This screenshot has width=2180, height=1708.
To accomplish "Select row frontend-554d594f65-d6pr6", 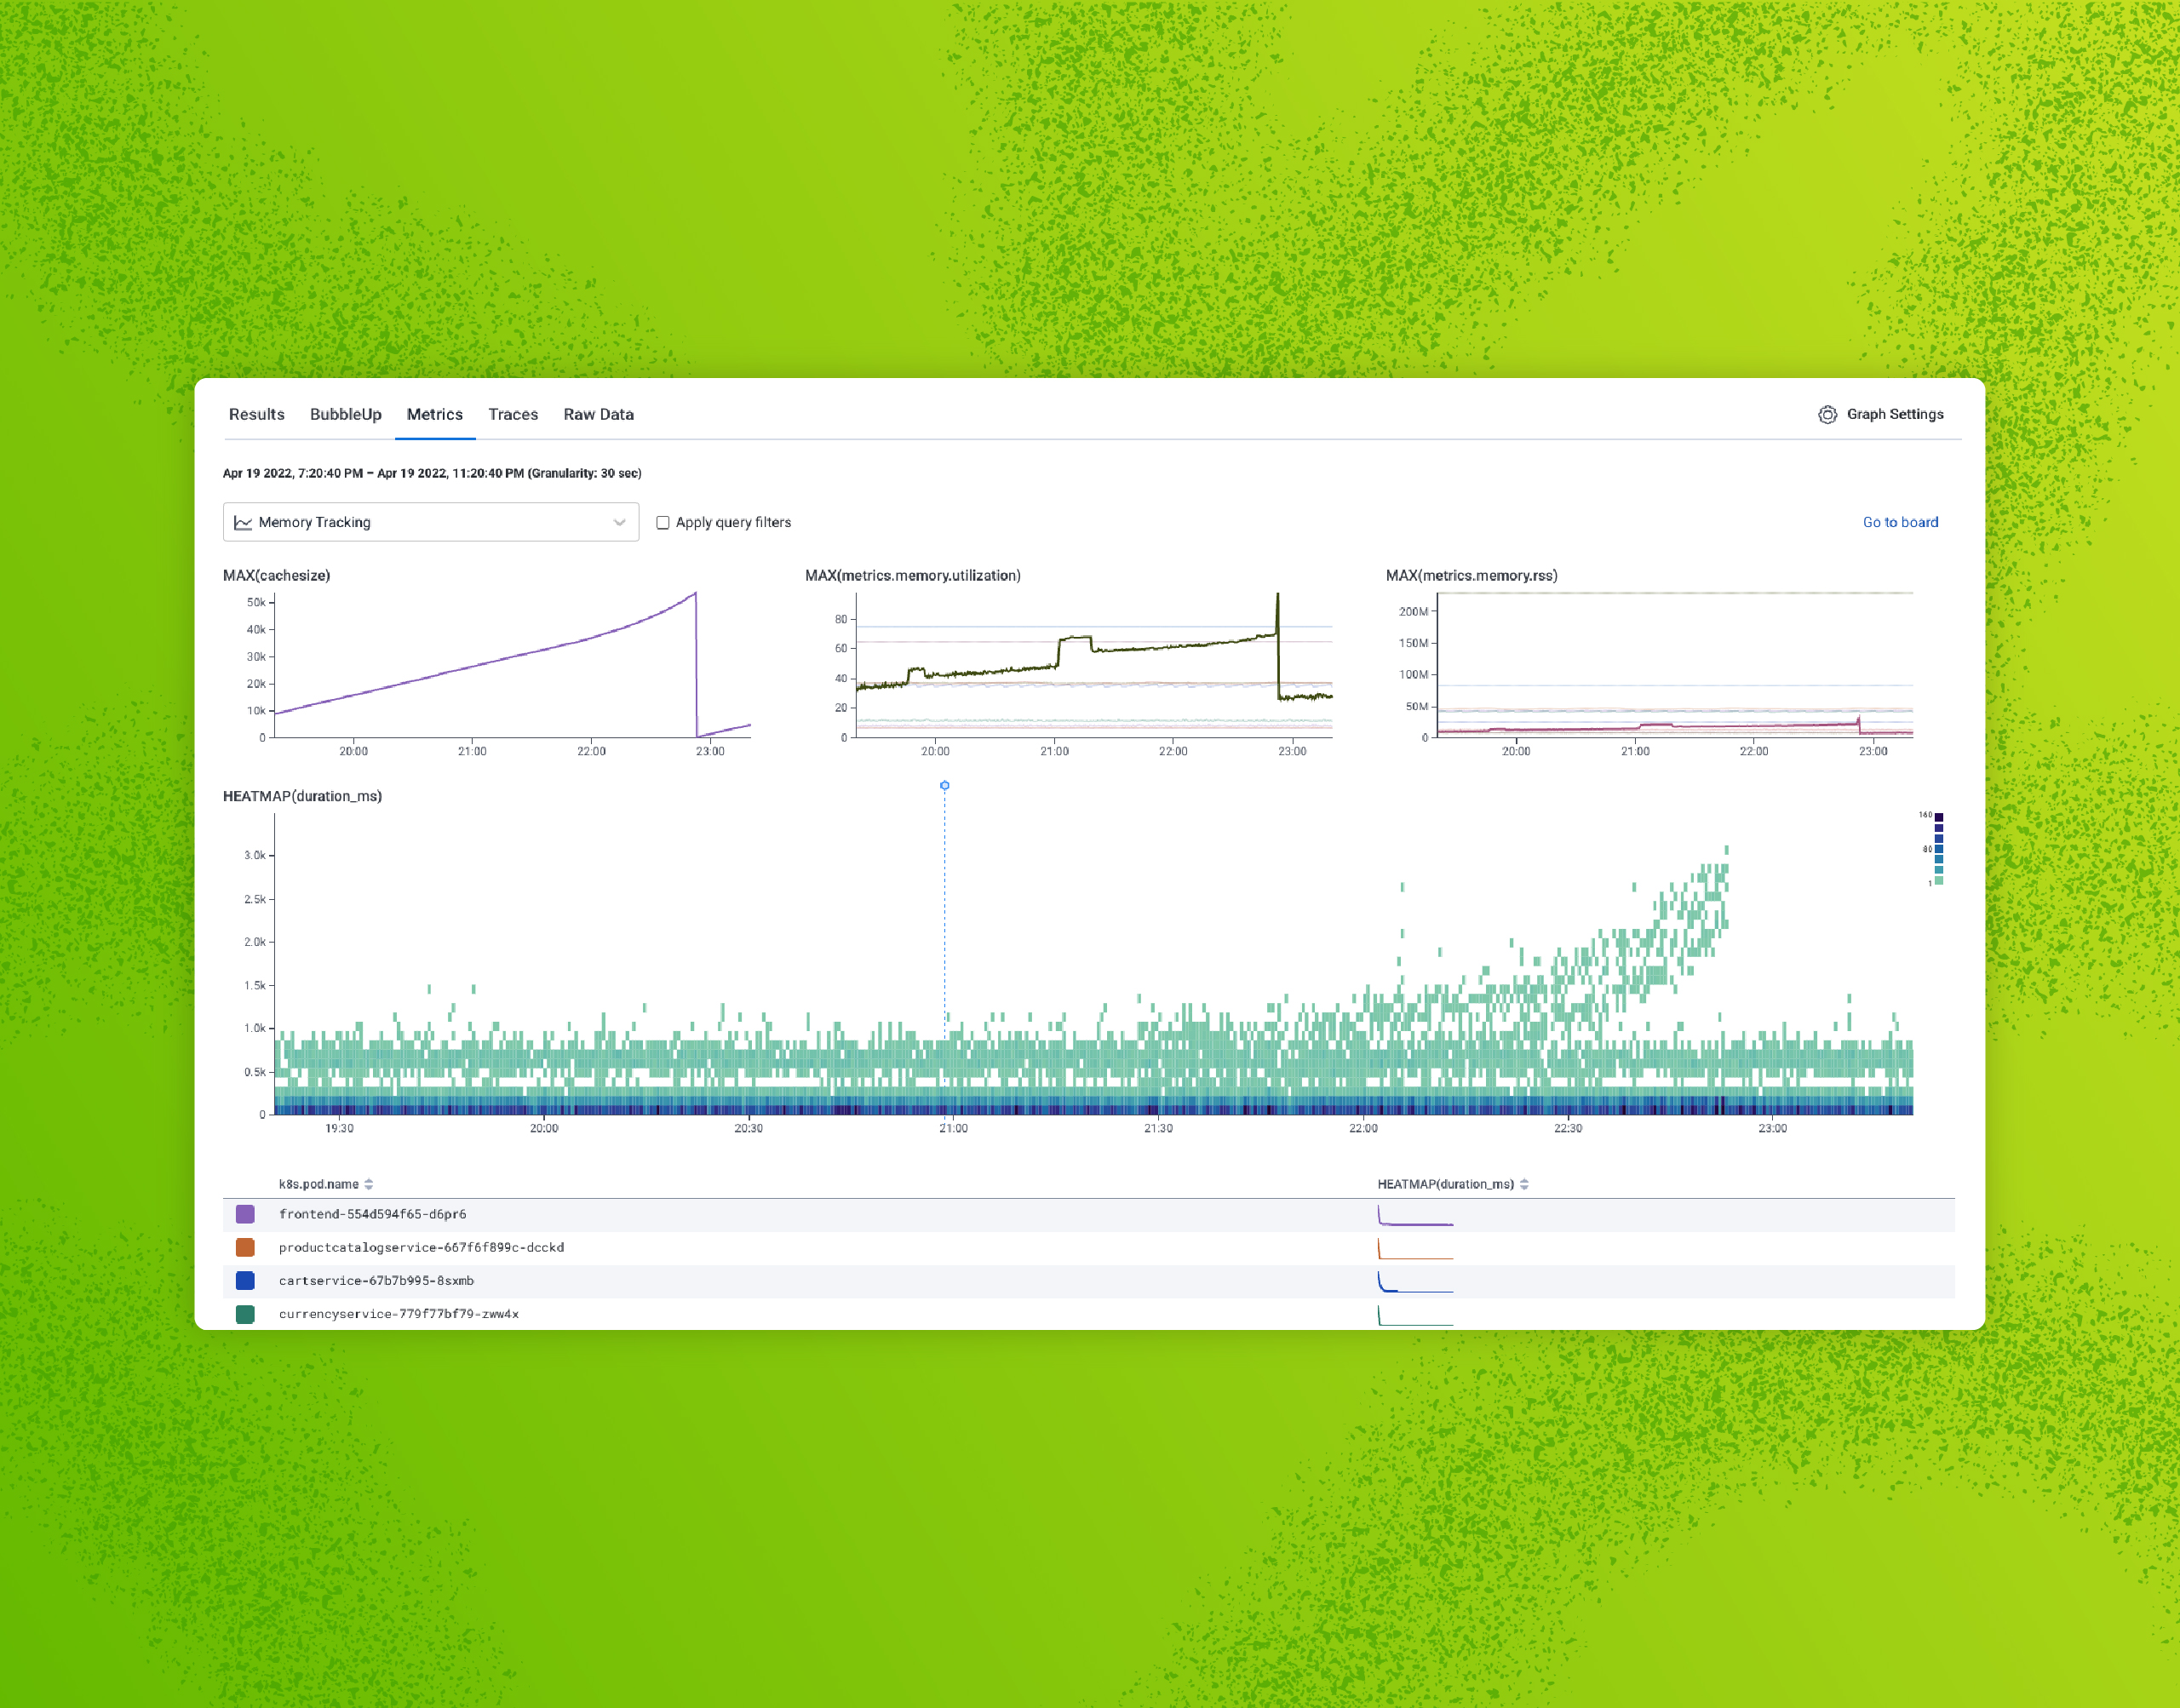I will tap(1088, 1214).
